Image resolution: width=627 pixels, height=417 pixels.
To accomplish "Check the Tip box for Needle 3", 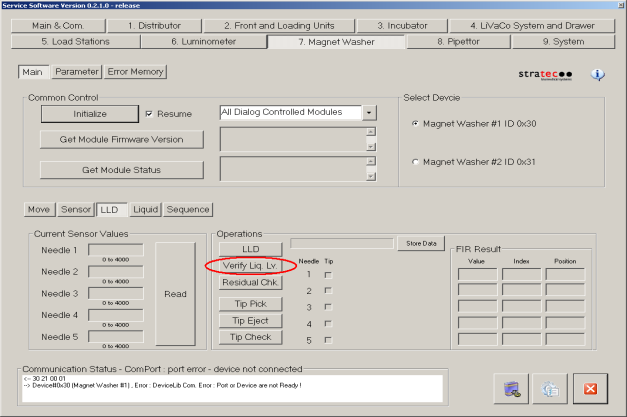I will point(329,307).
